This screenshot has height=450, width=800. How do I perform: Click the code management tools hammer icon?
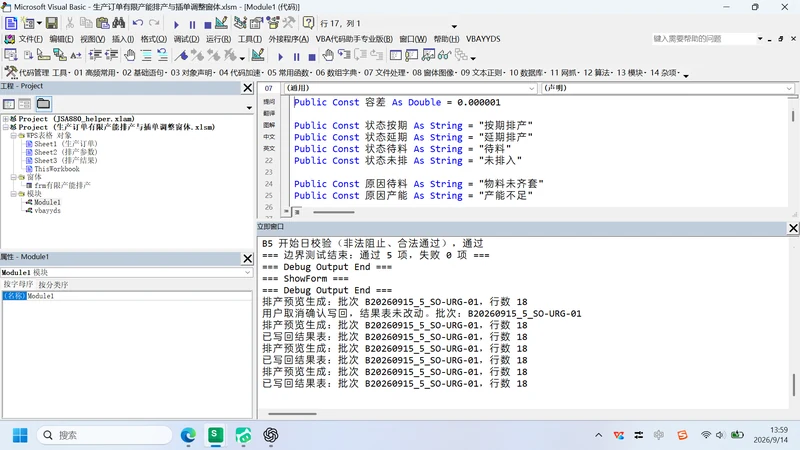pos(11,72)
